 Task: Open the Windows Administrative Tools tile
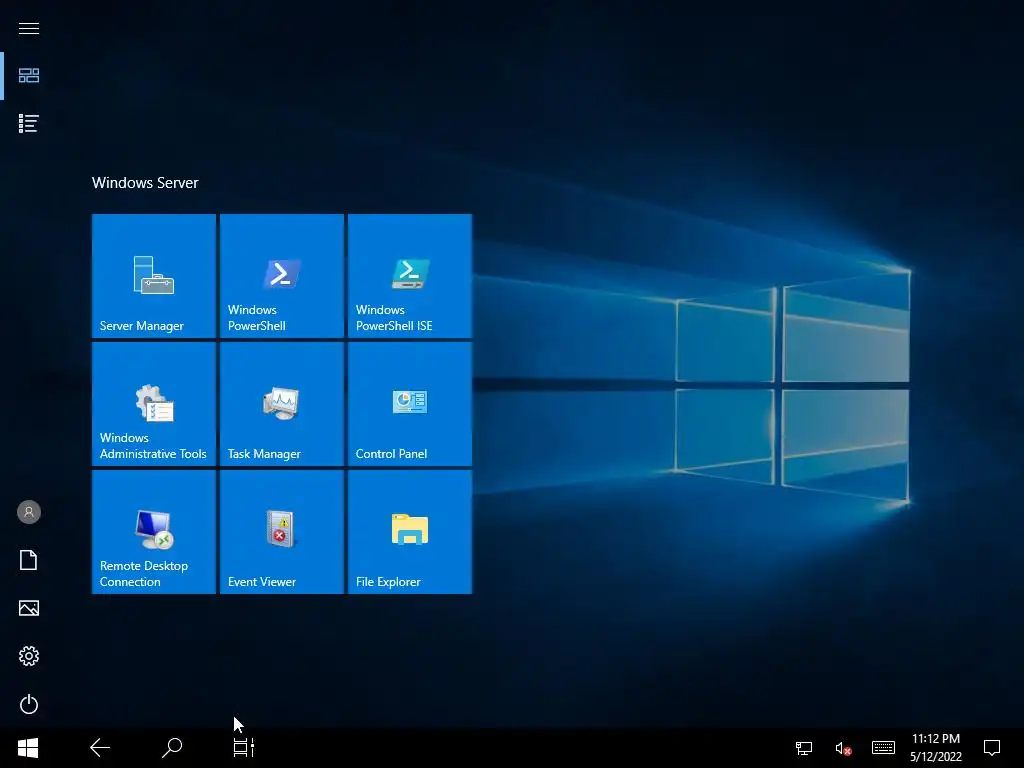pyautogui.click(x=153, y=404)
